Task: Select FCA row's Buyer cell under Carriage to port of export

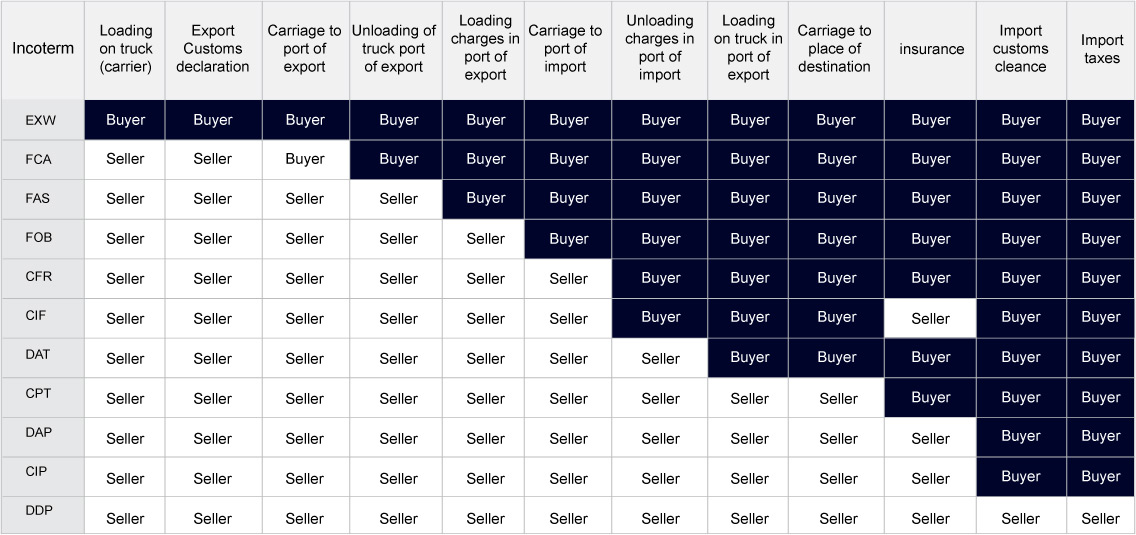Action: click(305, 159)
